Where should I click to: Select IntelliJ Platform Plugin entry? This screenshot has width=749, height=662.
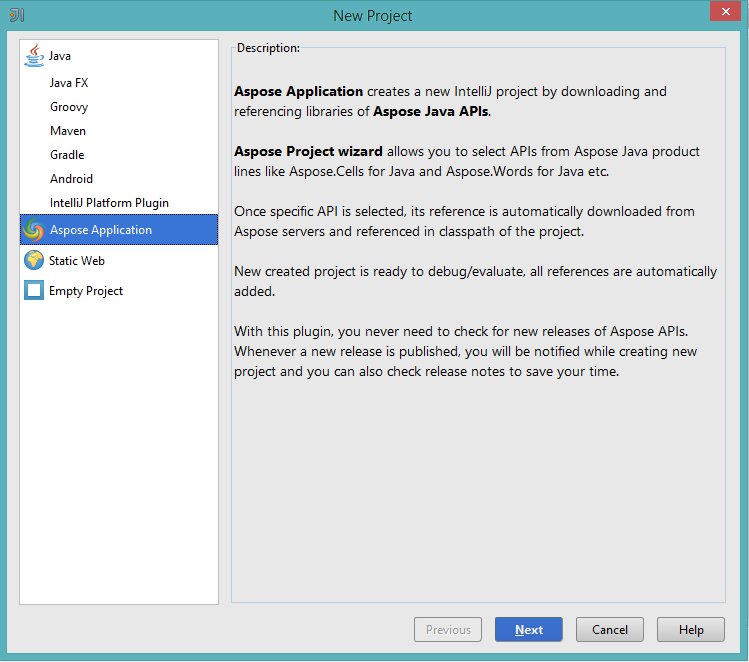[x=119, y=203]
